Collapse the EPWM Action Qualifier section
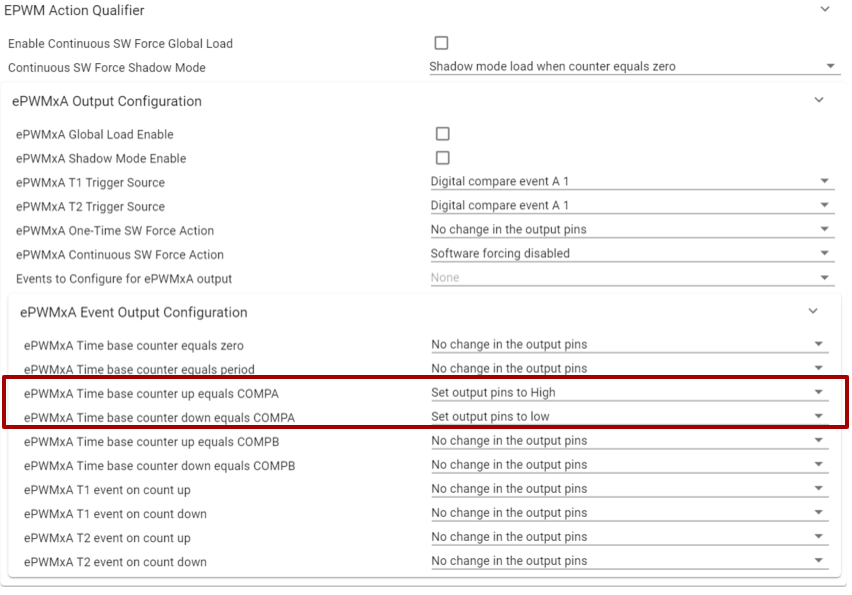 tap(825, 9)
